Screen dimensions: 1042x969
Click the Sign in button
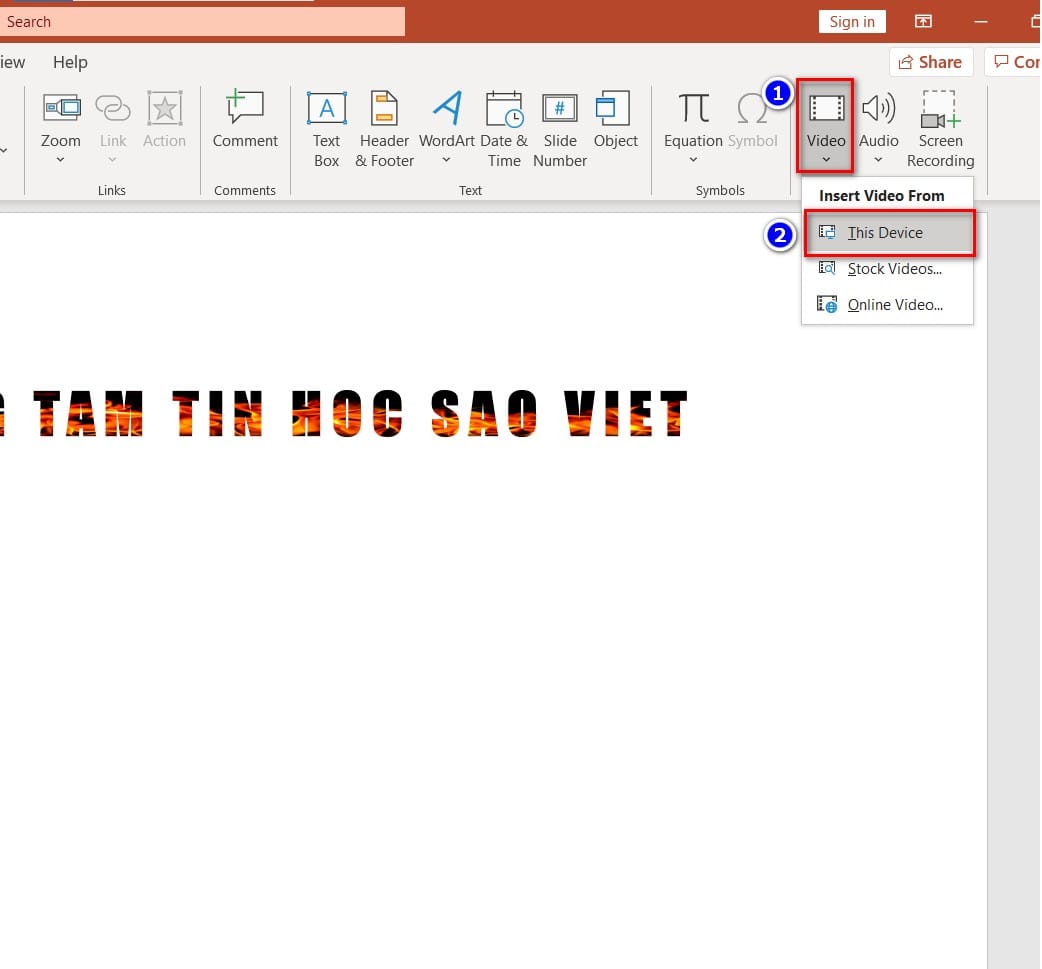[852, 22]
